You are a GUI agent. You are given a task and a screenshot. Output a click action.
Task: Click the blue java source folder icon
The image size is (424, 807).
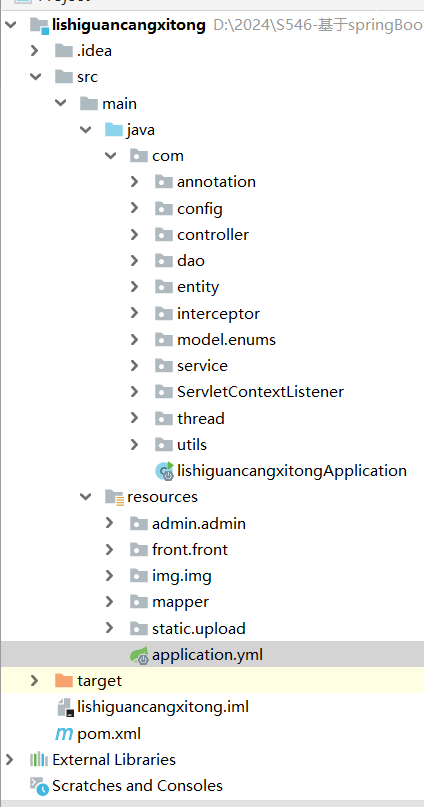[x=114, y=129]
